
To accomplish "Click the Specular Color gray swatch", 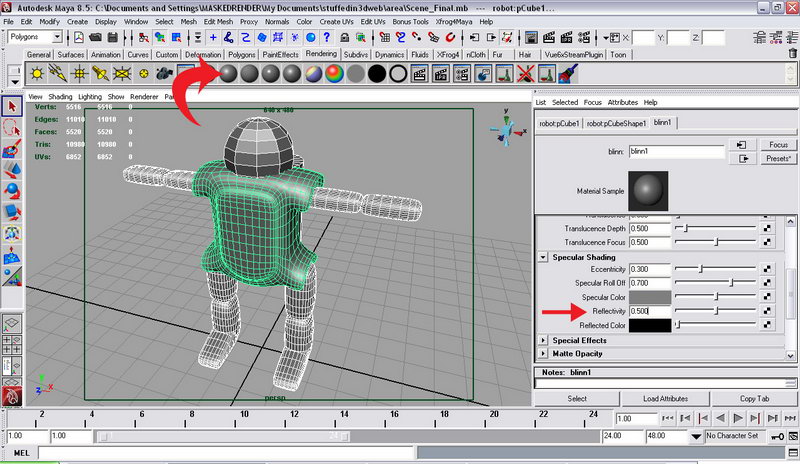I will 649,297.
